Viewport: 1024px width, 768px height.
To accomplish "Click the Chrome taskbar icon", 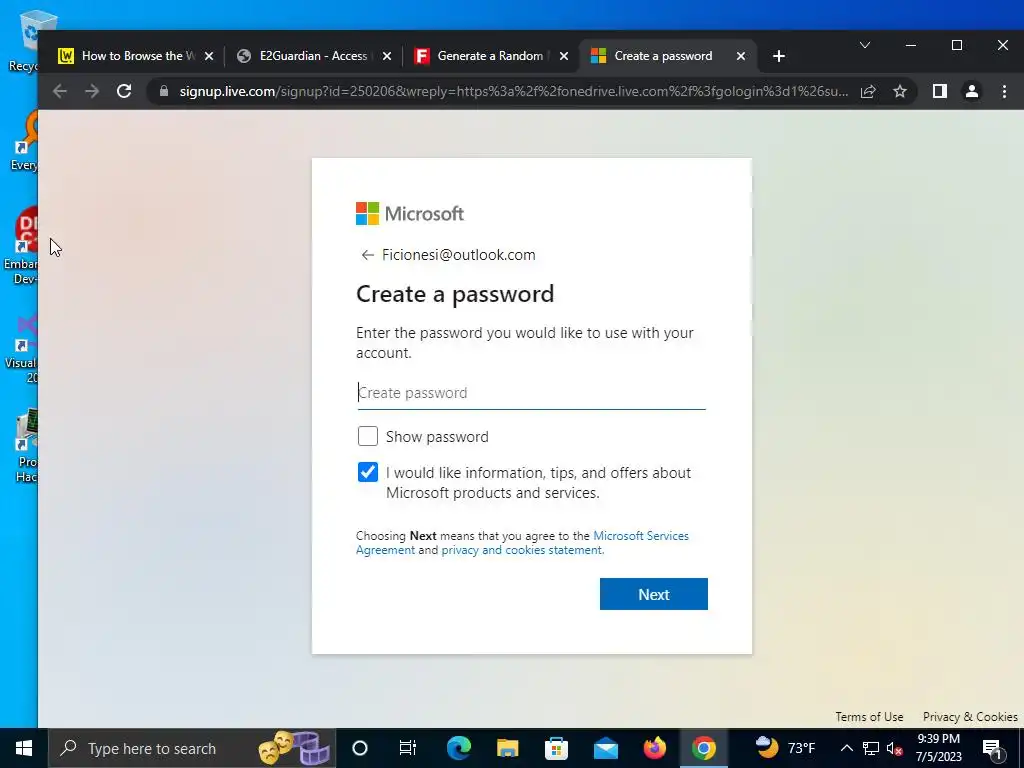I will (703, 748).
